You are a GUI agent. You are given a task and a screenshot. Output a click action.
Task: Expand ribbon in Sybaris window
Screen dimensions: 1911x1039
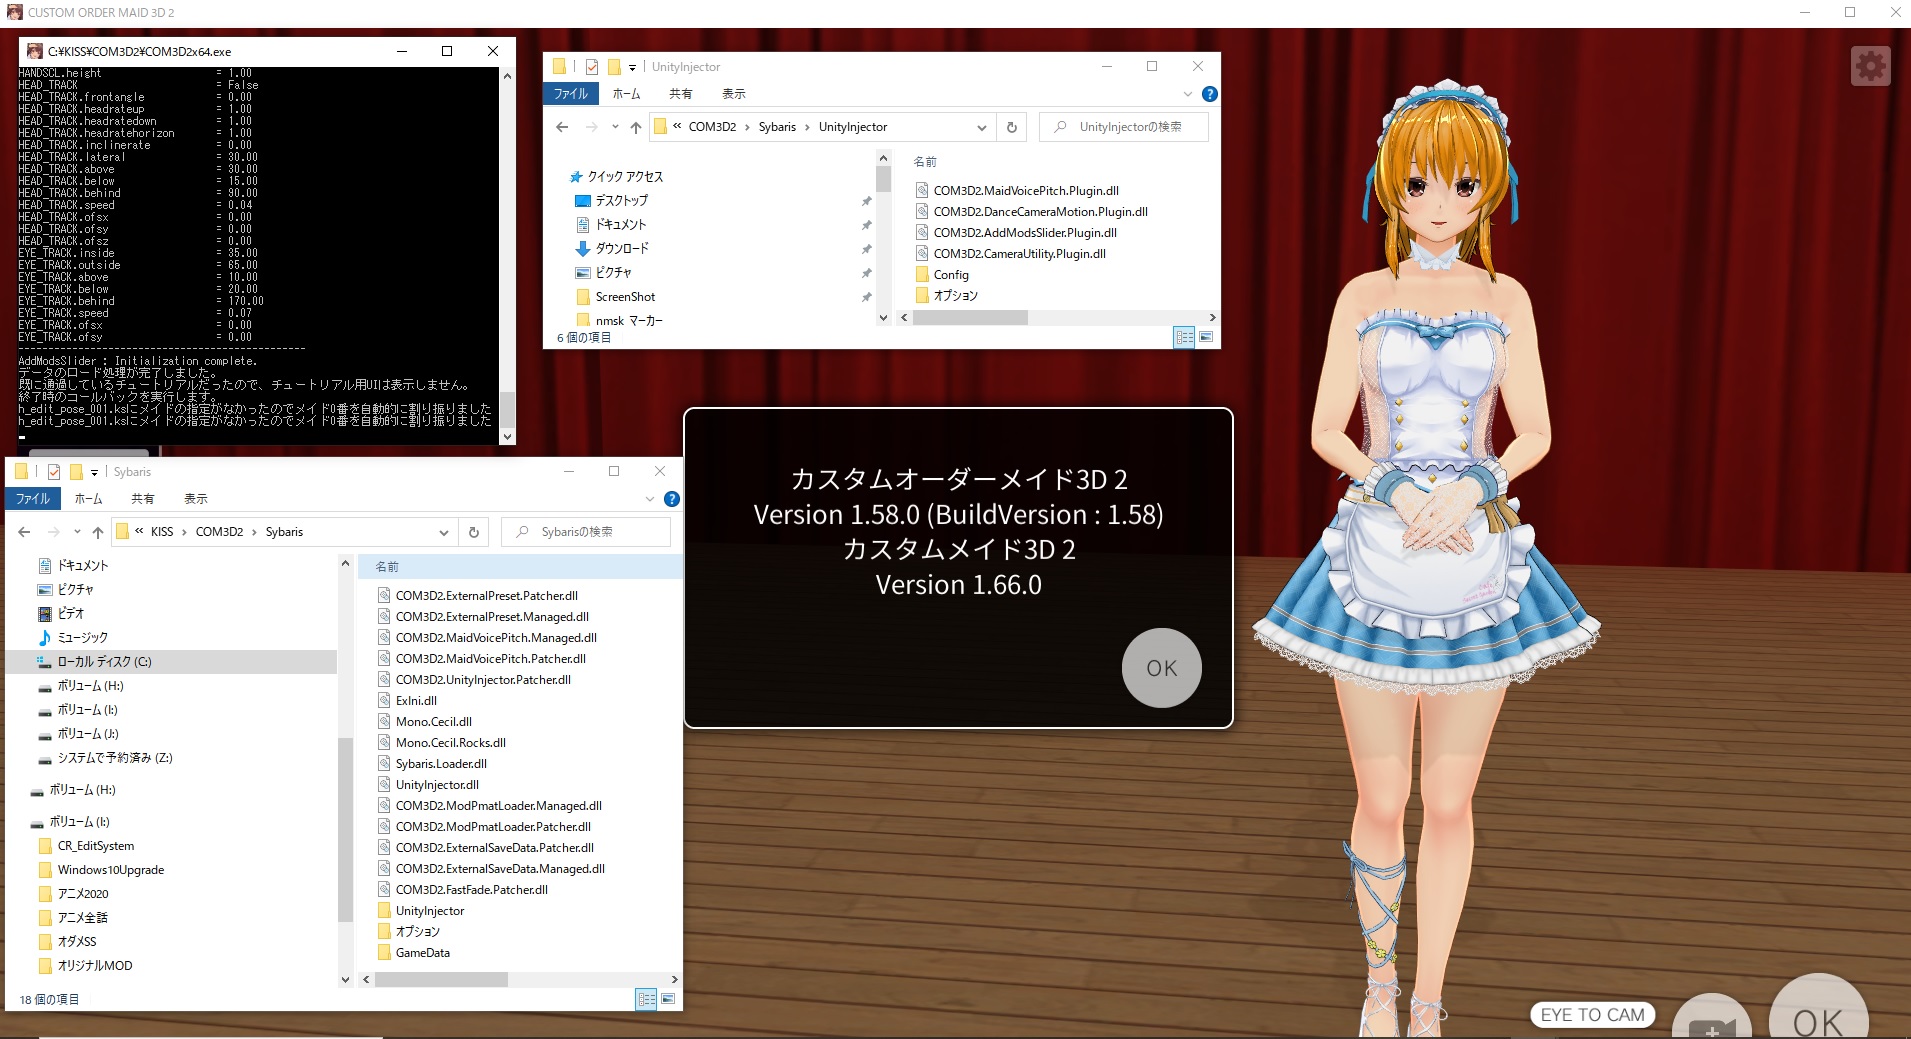[650, 499]
